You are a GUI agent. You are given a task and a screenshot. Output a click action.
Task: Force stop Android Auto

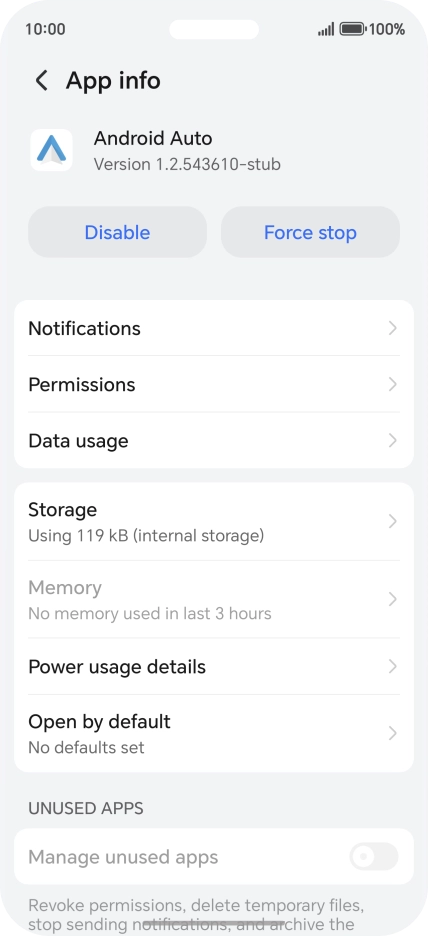[x=310, y=232]
